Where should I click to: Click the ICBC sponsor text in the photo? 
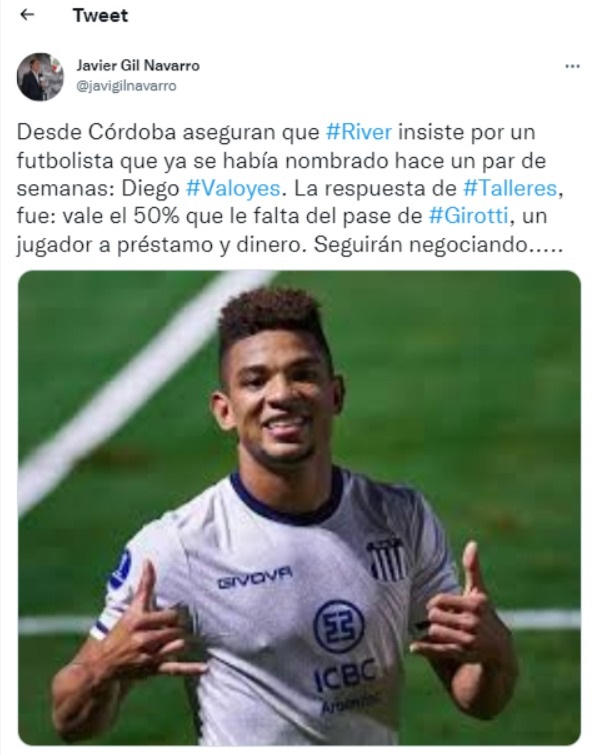(345, 675)
